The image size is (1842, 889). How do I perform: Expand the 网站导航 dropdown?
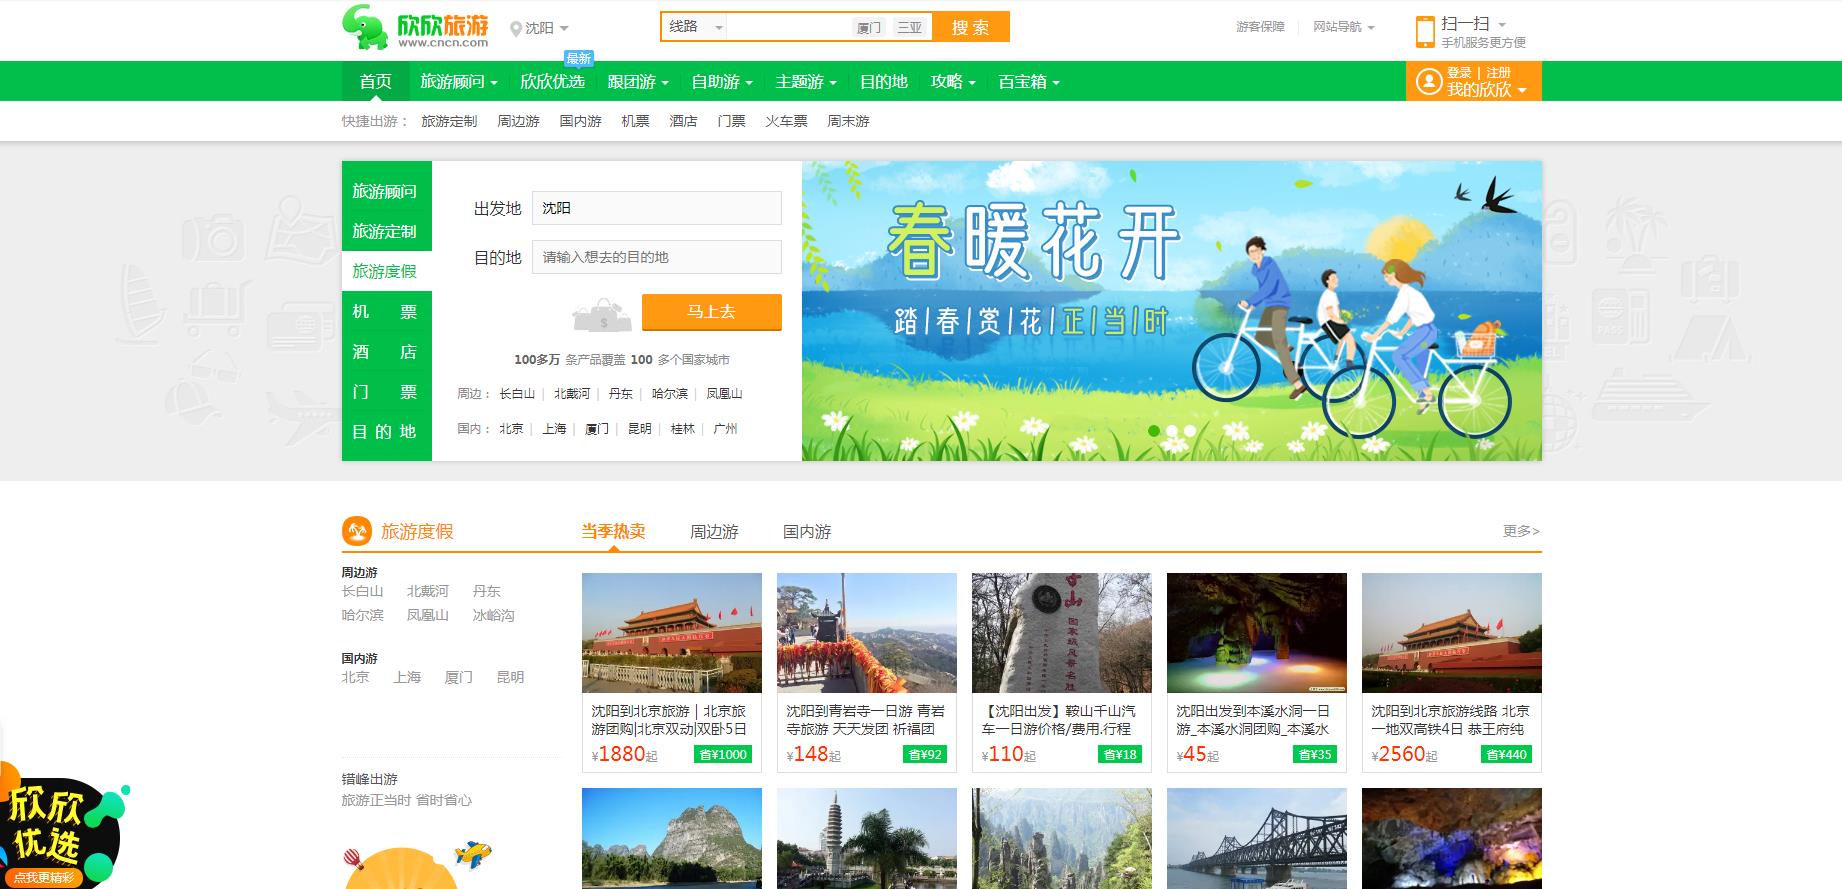(1343, 27)
